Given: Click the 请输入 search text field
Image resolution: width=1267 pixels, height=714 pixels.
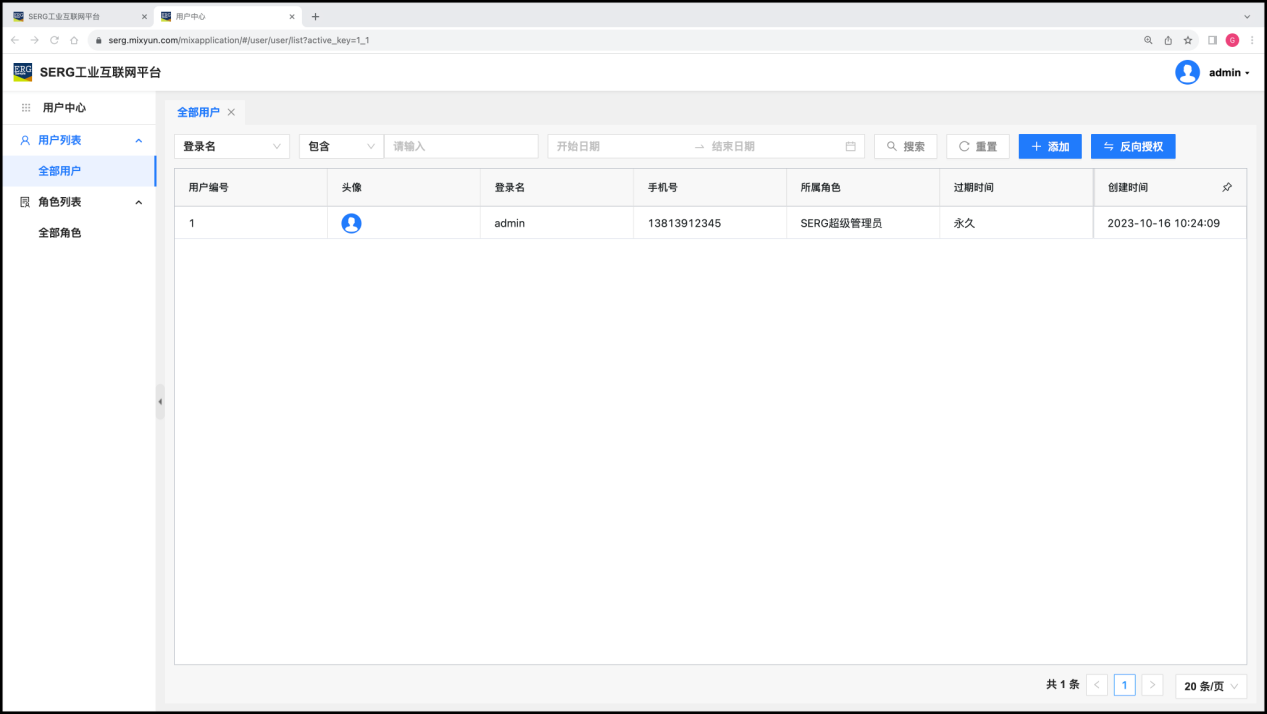Looking at the screenshot, I should pos(460,146).
